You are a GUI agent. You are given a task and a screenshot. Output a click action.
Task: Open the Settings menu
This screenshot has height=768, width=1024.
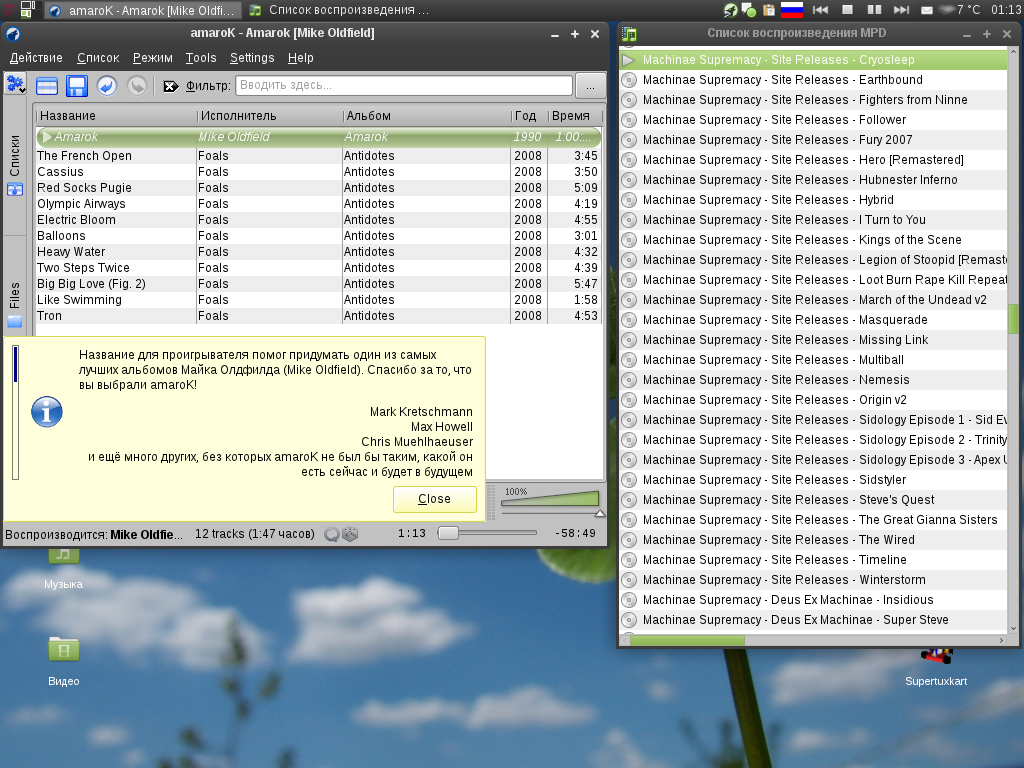[252, 58]
